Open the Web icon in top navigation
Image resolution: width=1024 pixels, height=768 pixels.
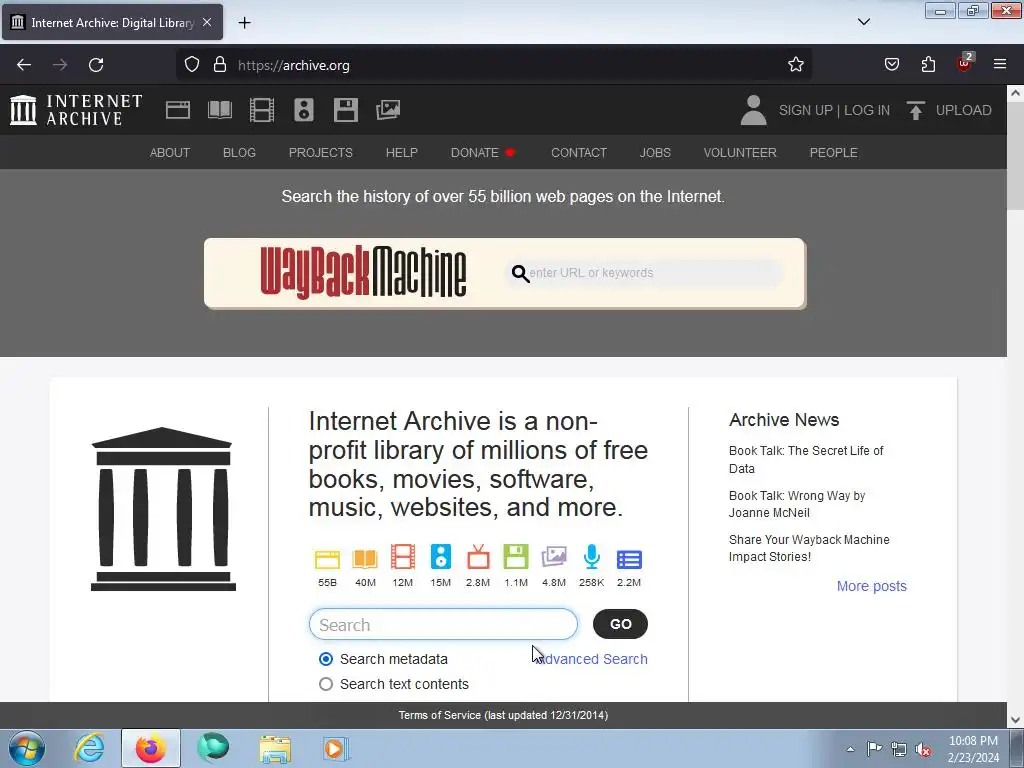pyautogui.click(x=178, y=110)
